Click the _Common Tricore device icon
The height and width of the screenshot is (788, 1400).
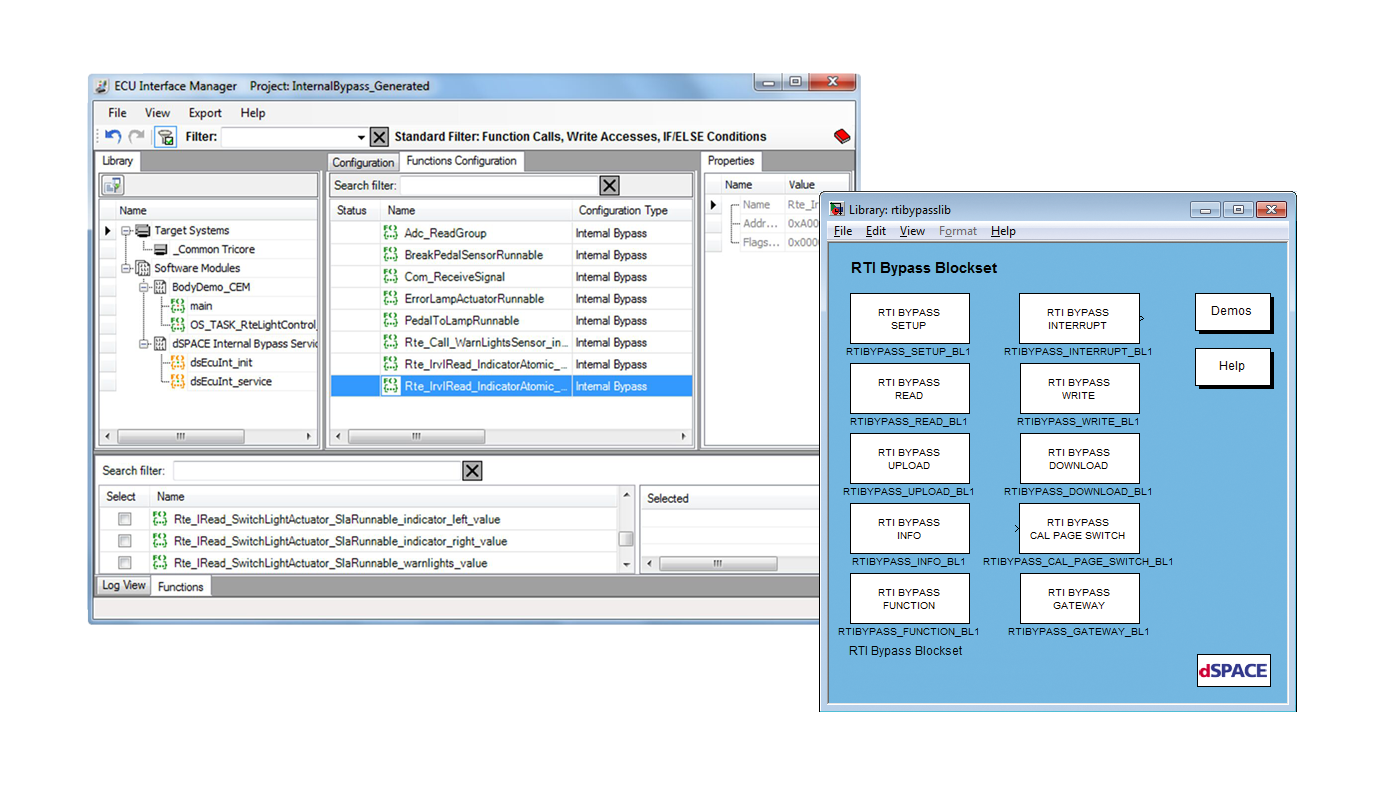pyautogui.click(x=161, y=249)
